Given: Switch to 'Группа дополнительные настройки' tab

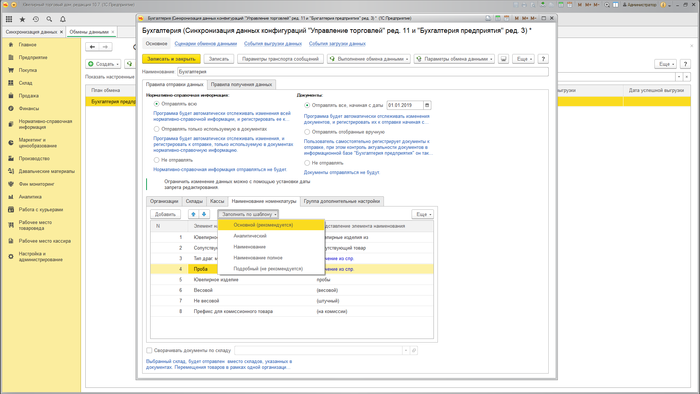Looking at the screenshot, I should (x=342, y=201).
